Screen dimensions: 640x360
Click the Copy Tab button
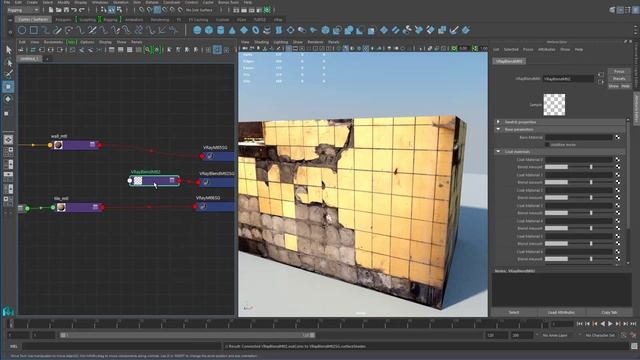point(609,312)
